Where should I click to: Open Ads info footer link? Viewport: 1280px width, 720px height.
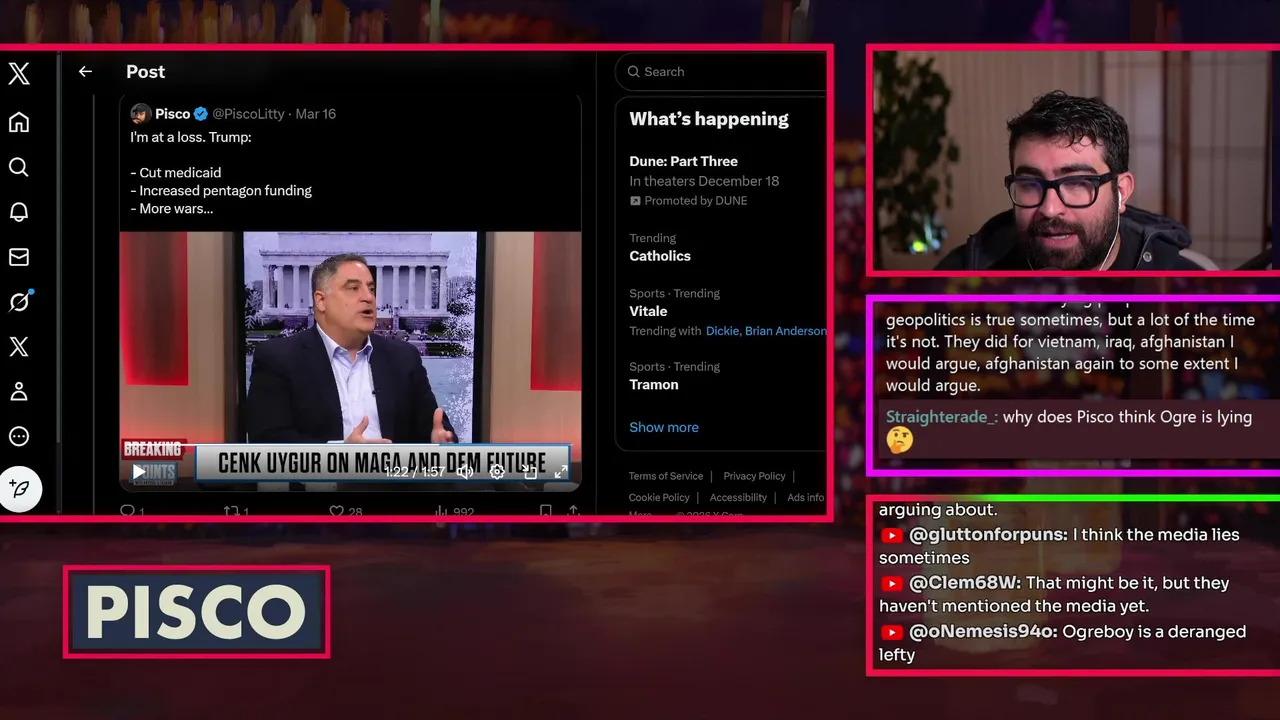coord(806,498)
